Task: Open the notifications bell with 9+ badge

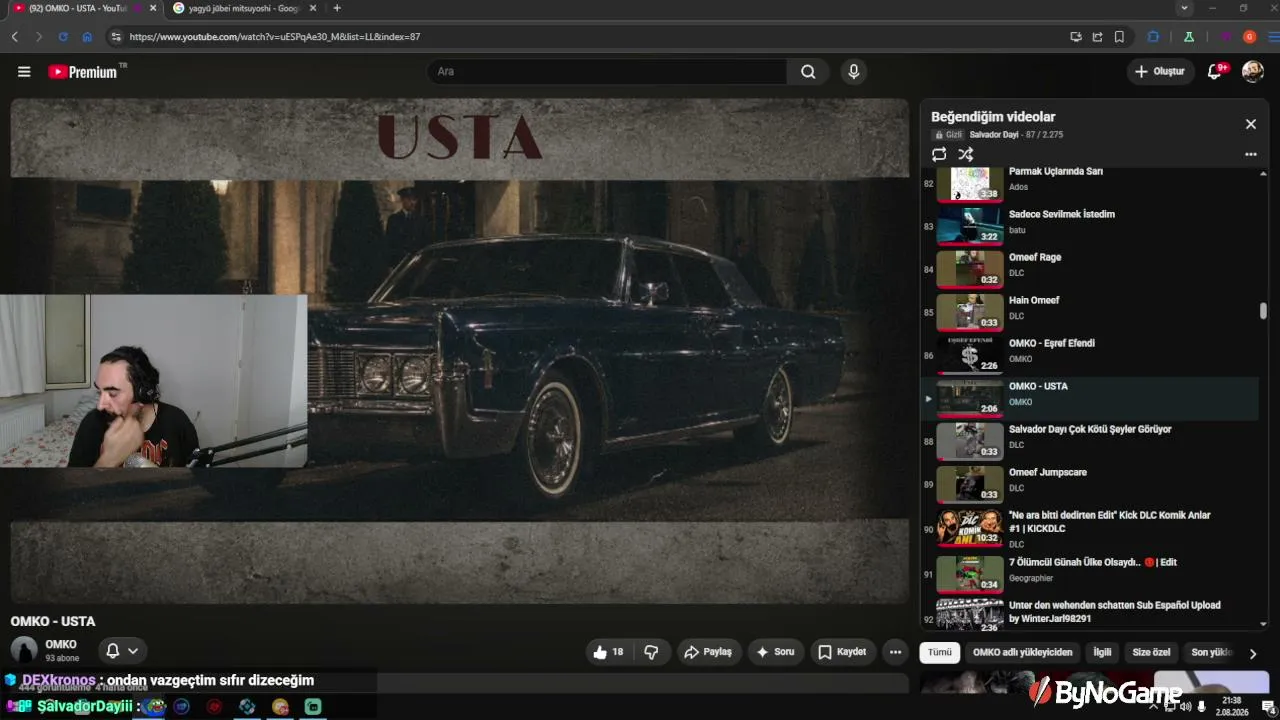Action: click(x=1216, y=71)
